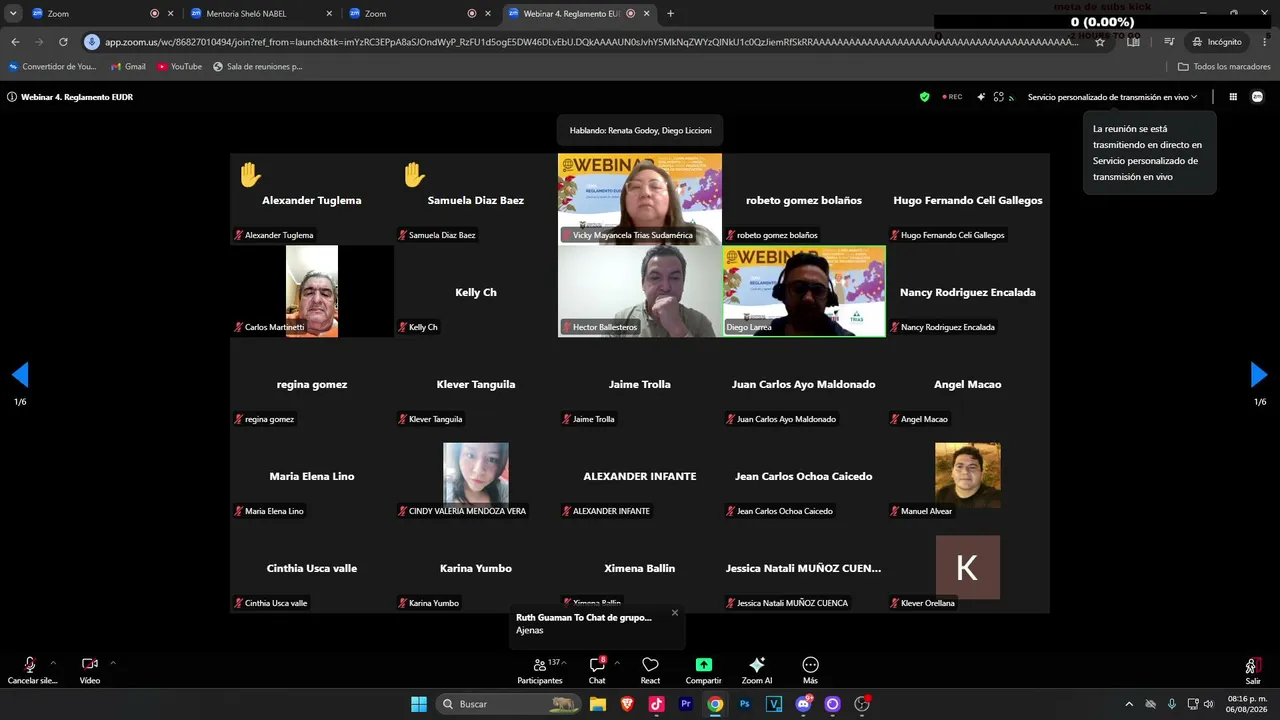Screen dimensions: 1280x720
Task: Expand the participants options caret
Action: (564, 663)
